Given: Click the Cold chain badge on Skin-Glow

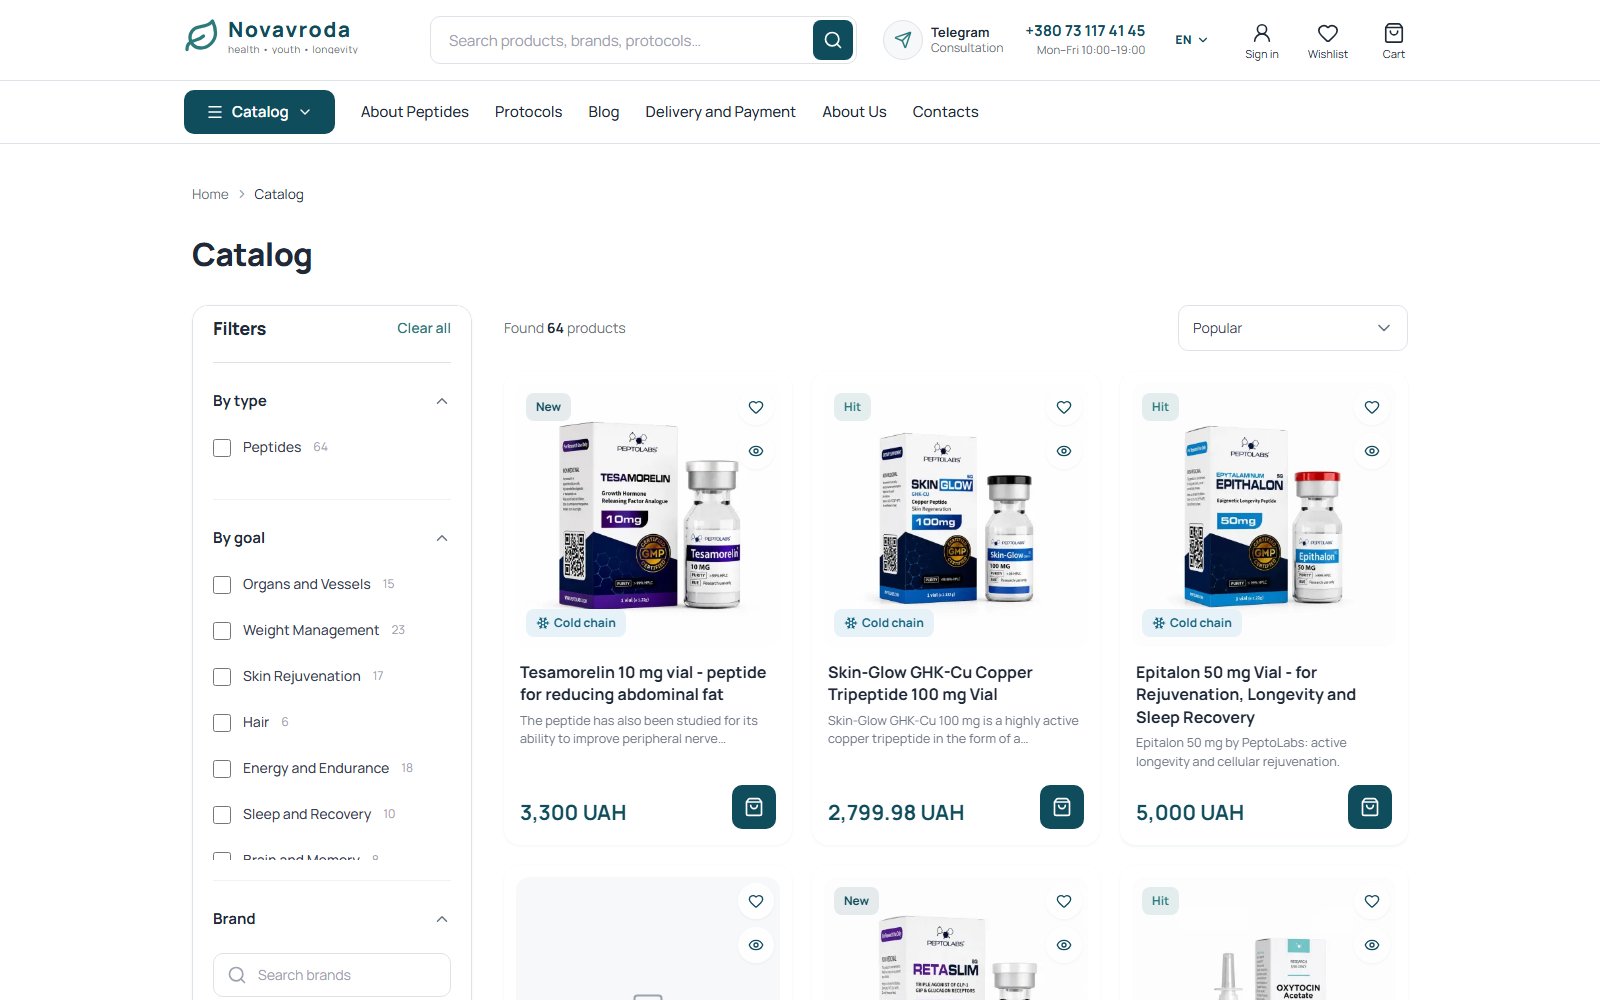Looking at the screenshot, I should 884,623.
